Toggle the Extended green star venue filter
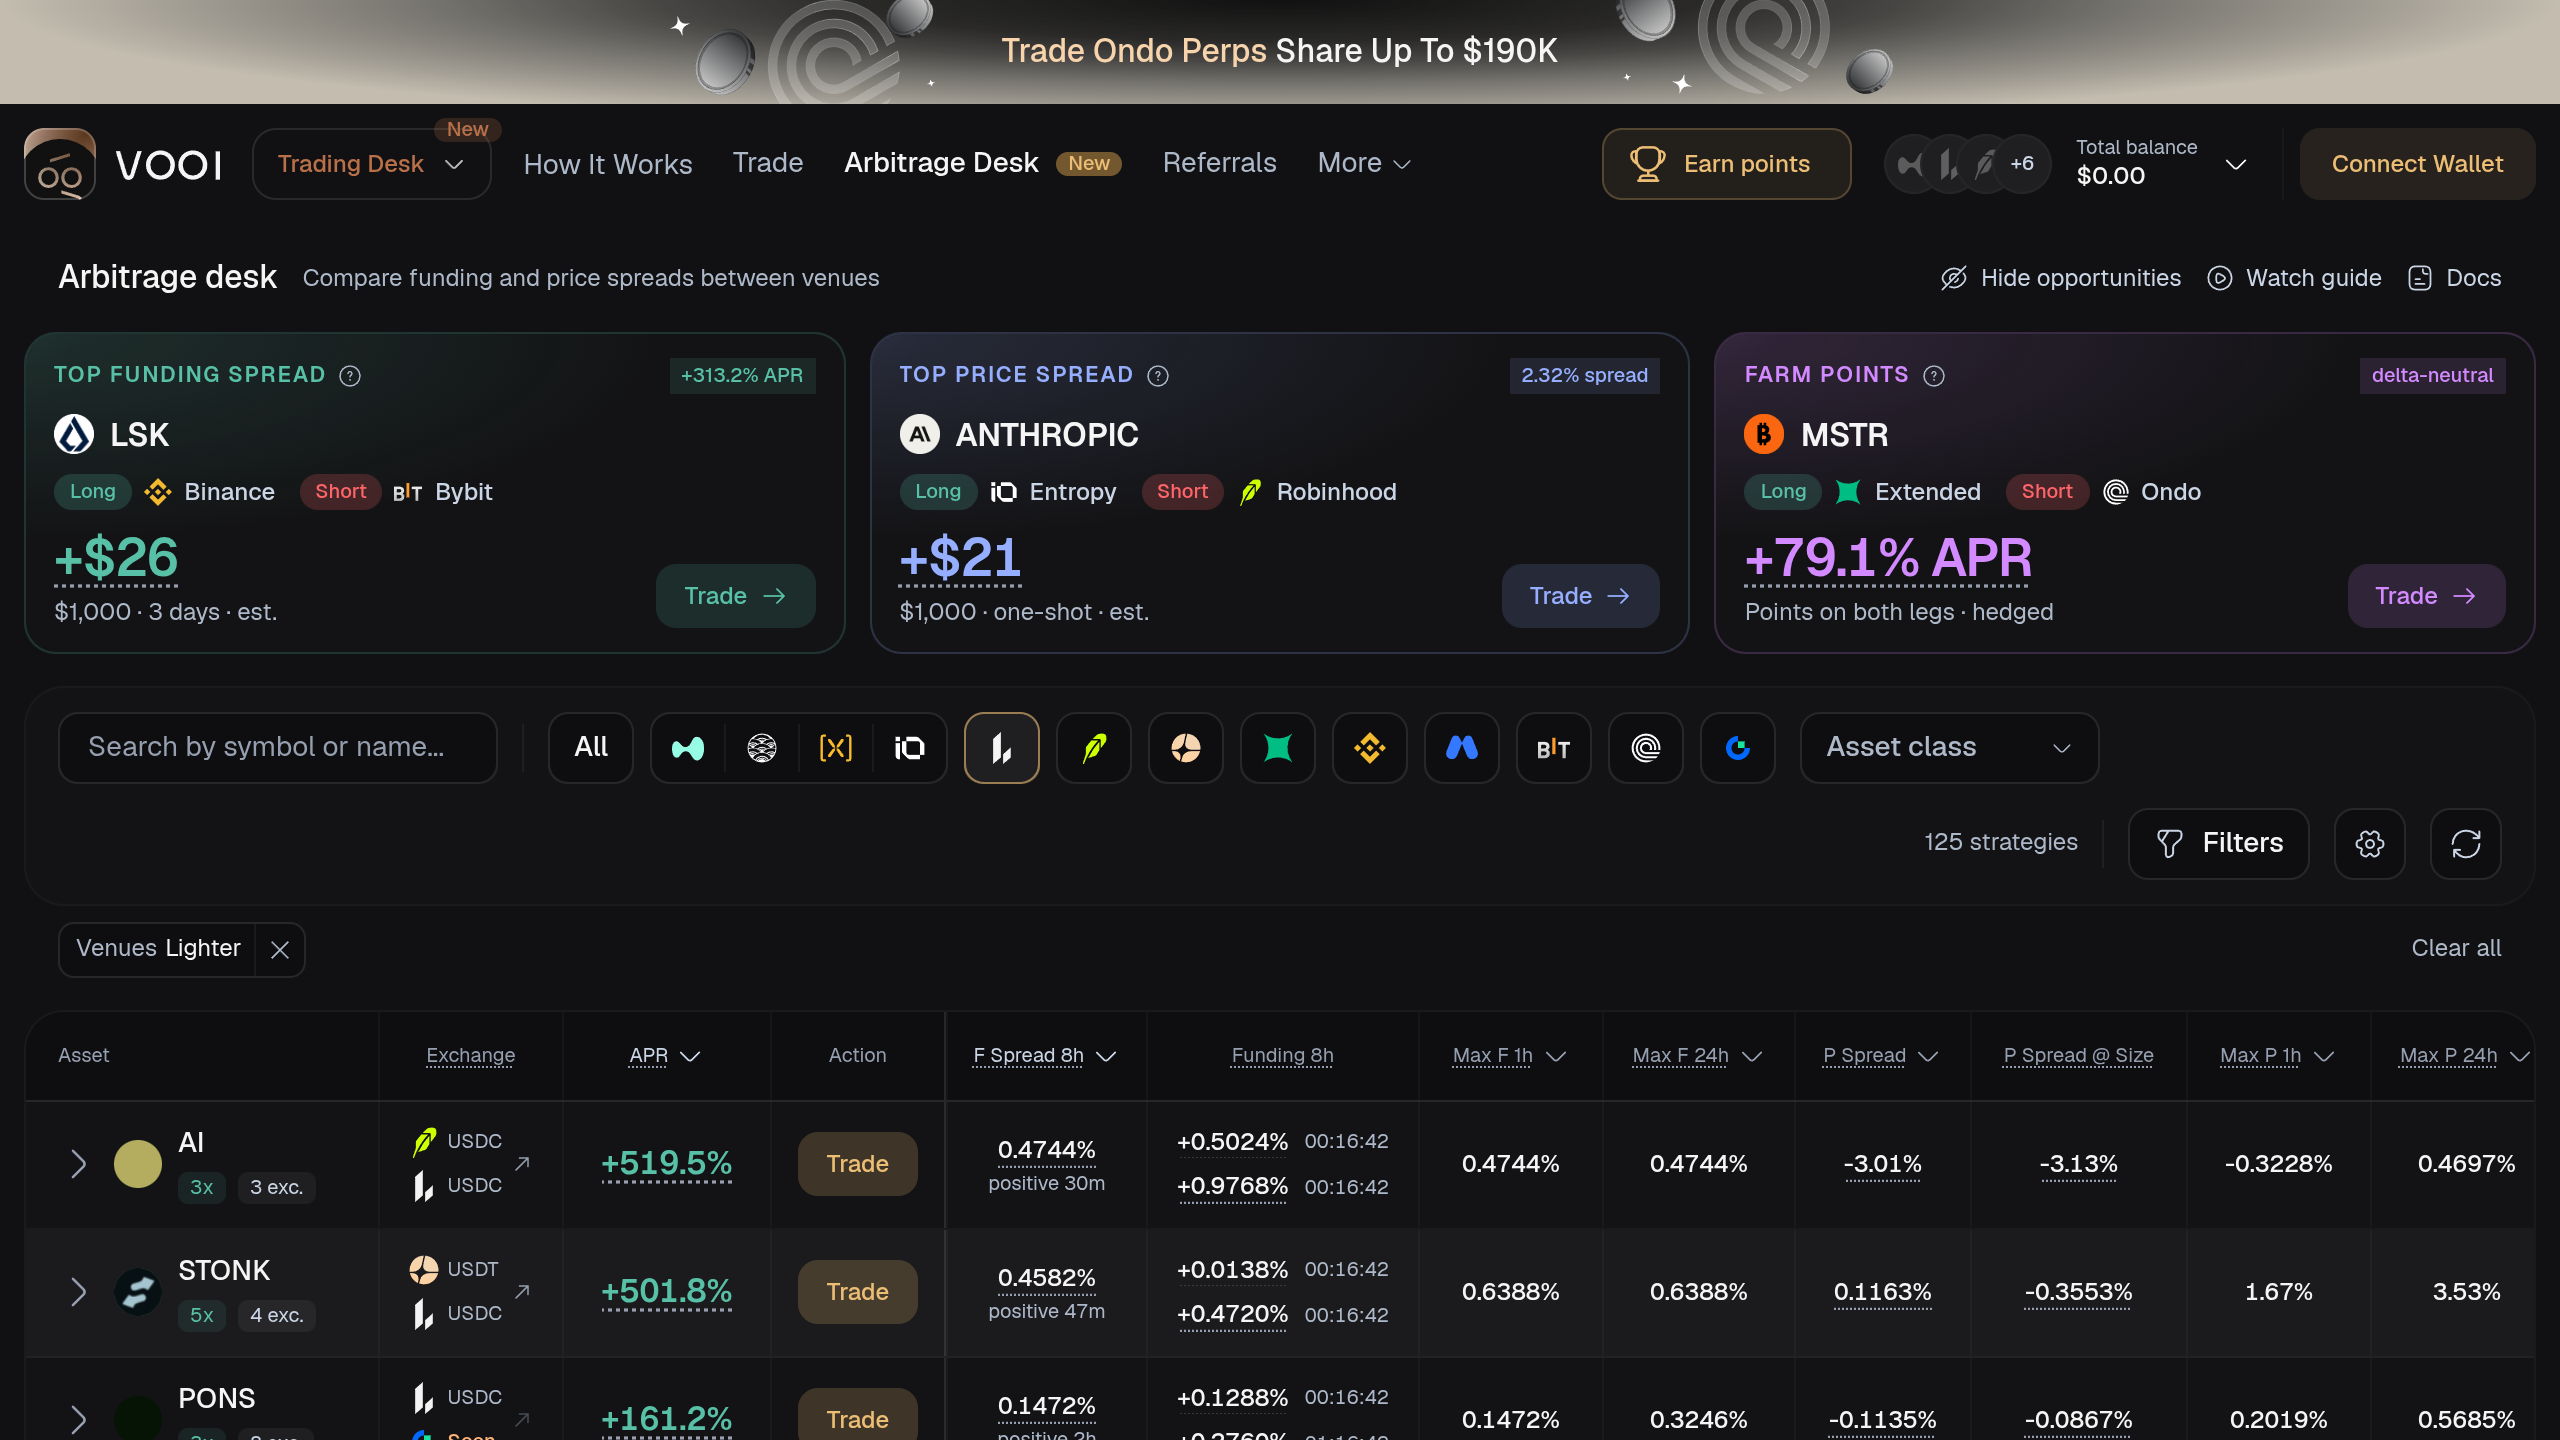The image size is (2560, 1440). (x=1278, y=748)
